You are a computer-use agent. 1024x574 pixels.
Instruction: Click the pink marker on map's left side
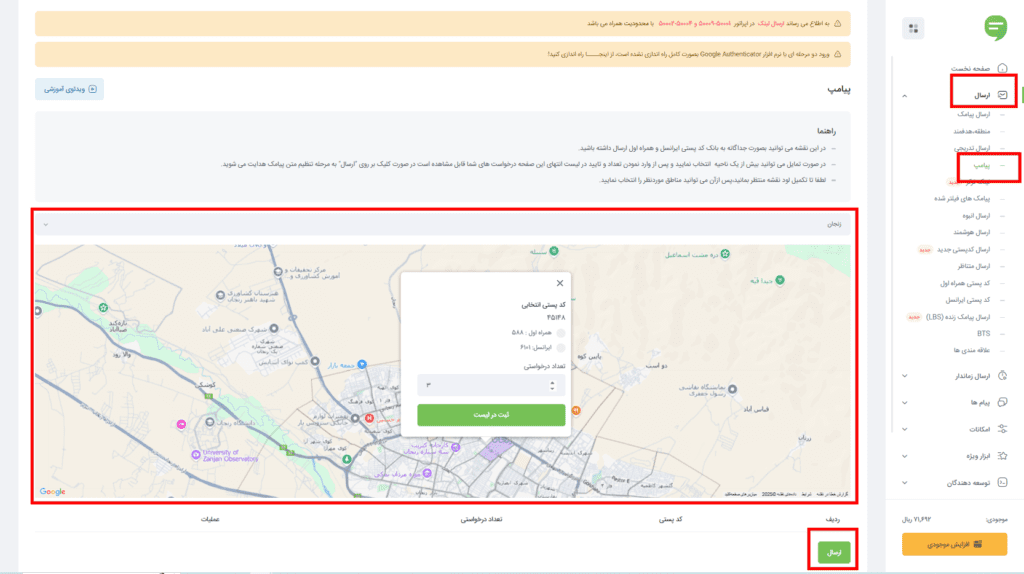coord(182,424)
